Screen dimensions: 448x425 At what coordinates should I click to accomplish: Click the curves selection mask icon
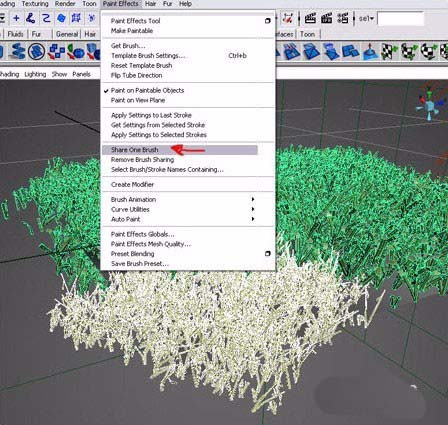point(46,18)
